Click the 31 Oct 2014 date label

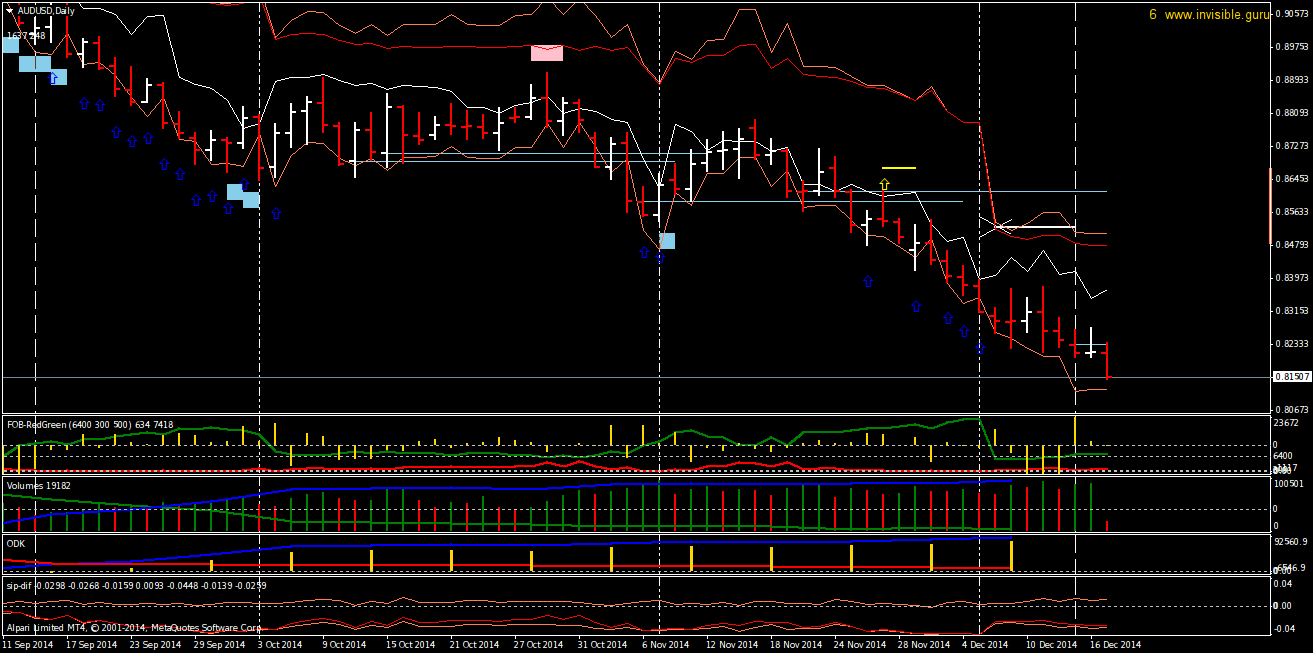pos(603,645)
